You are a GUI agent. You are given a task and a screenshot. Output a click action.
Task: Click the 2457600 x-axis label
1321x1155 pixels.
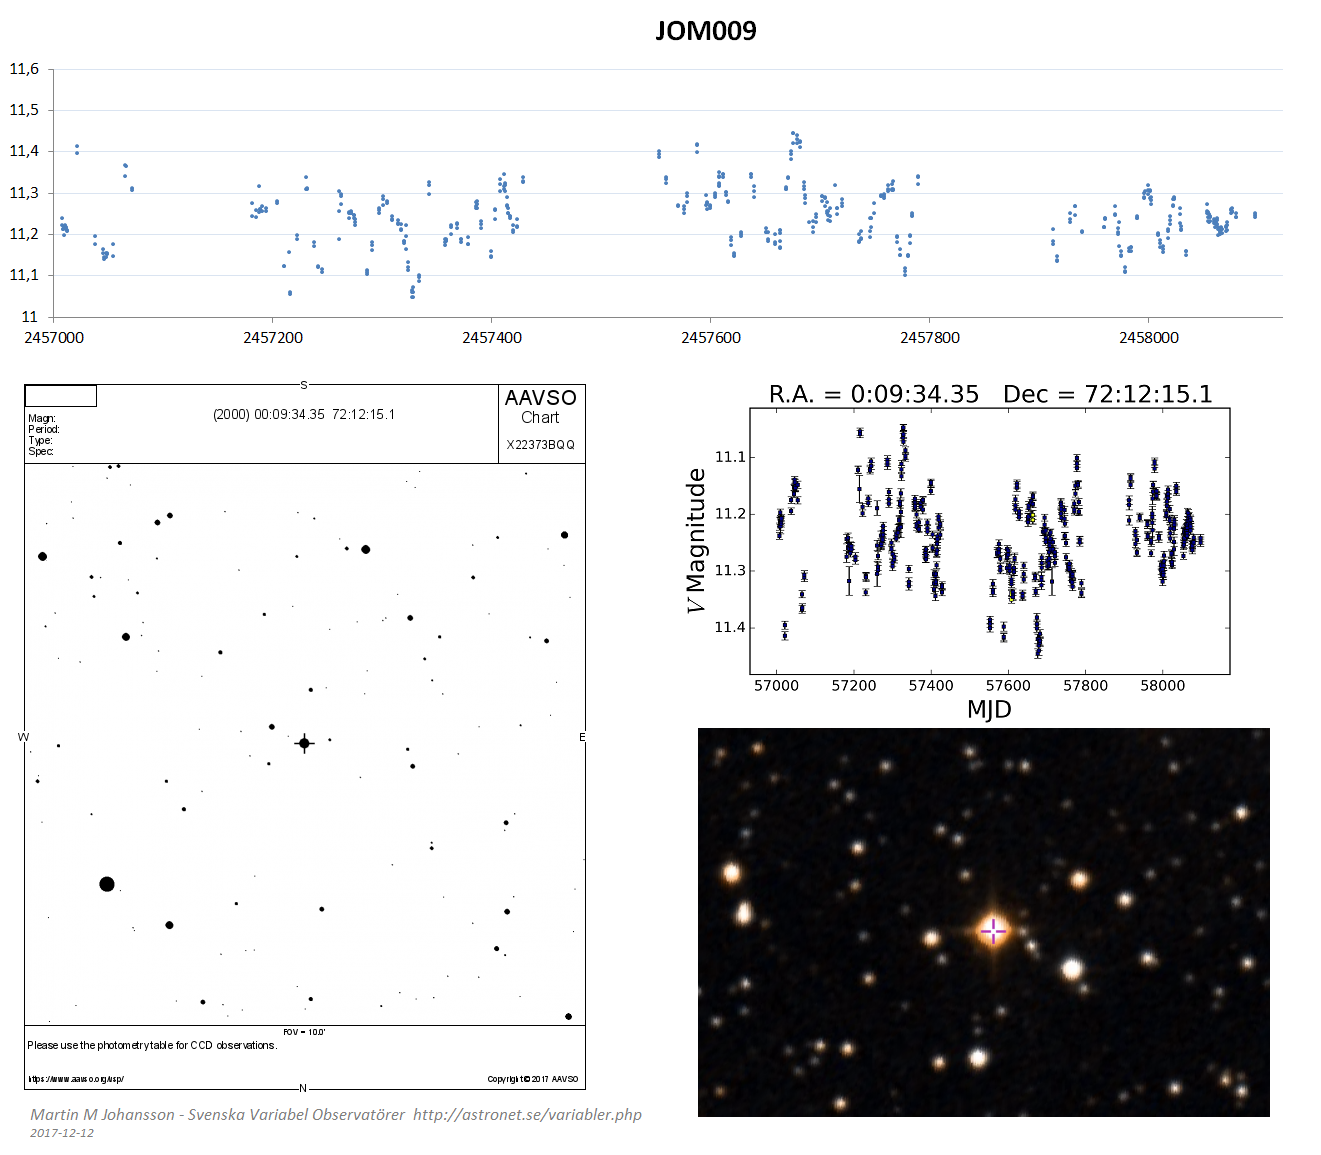(711, 338)
